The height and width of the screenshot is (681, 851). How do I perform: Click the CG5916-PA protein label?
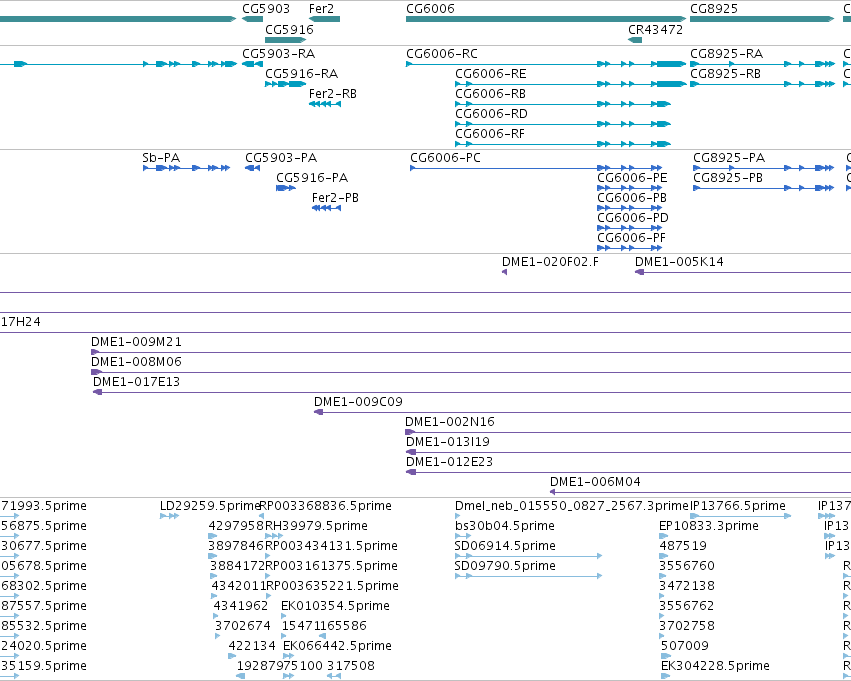[x=312, y=178]
